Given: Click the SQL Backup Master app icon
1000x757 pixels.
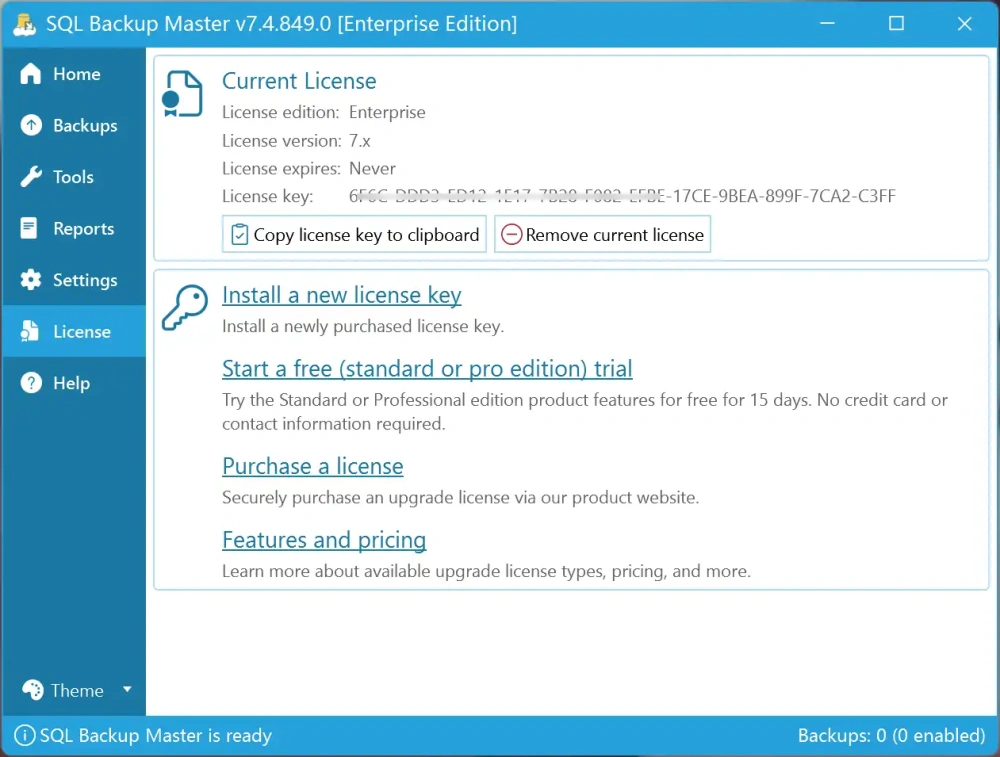Looking at the screenshot, I should tap(25, 24).
